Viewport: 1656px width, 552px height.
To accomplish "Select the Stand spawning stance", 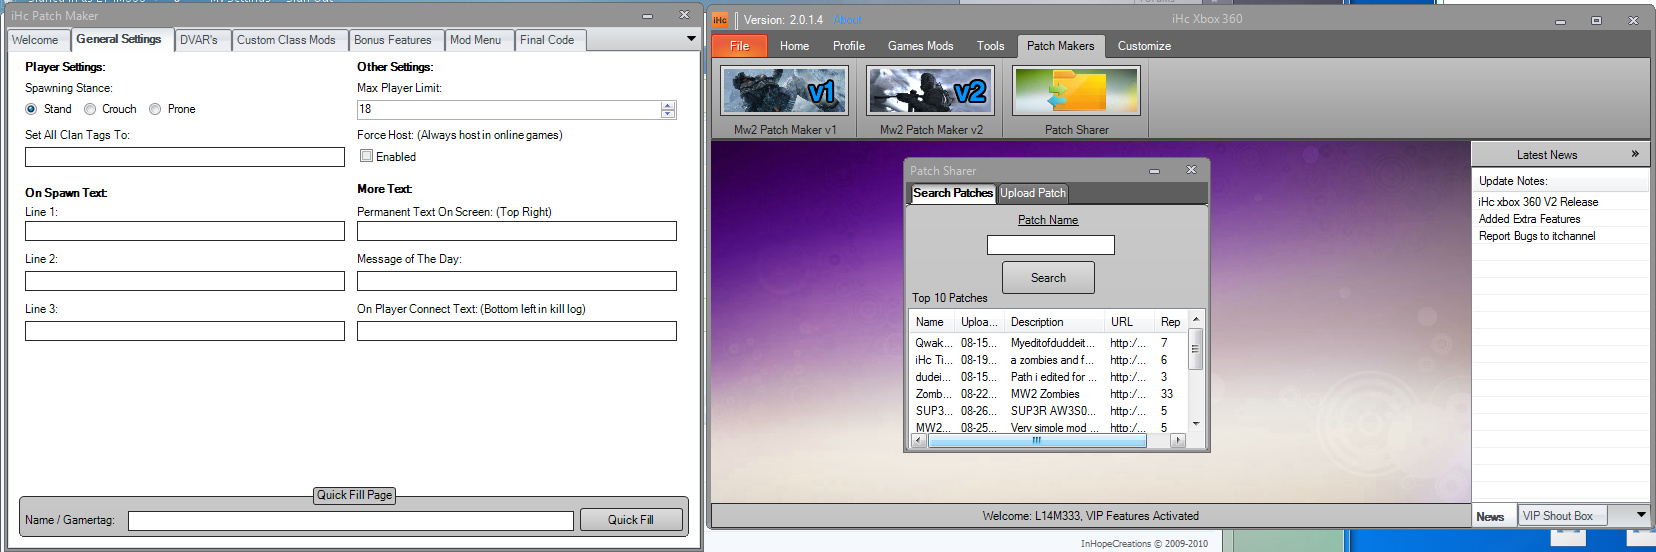I will click(31, 109).
